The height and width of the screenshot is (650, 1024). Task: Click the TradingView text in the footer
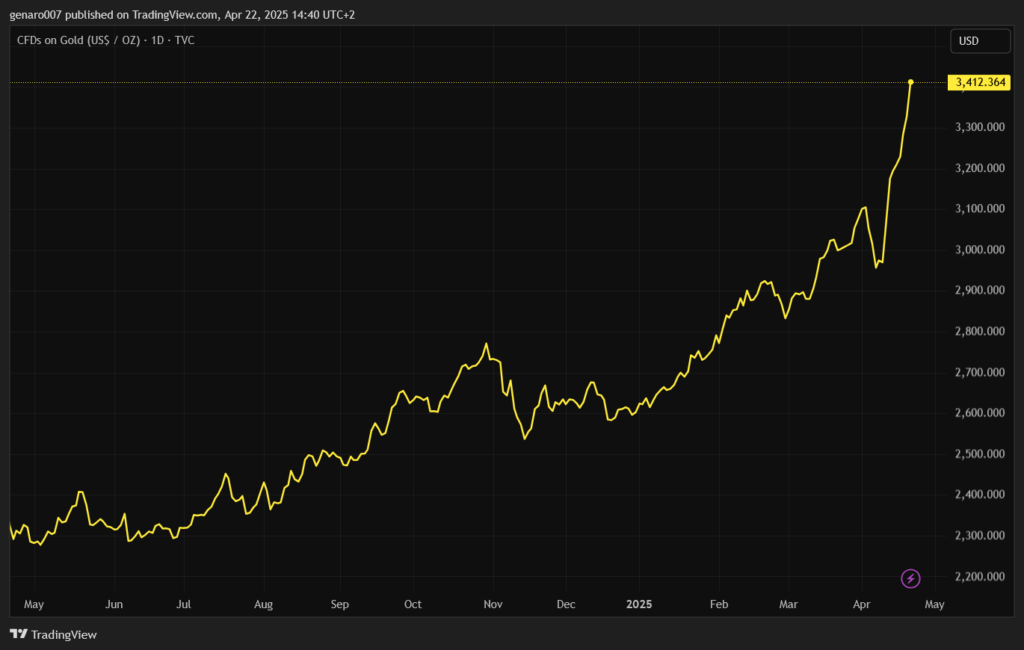64,635
